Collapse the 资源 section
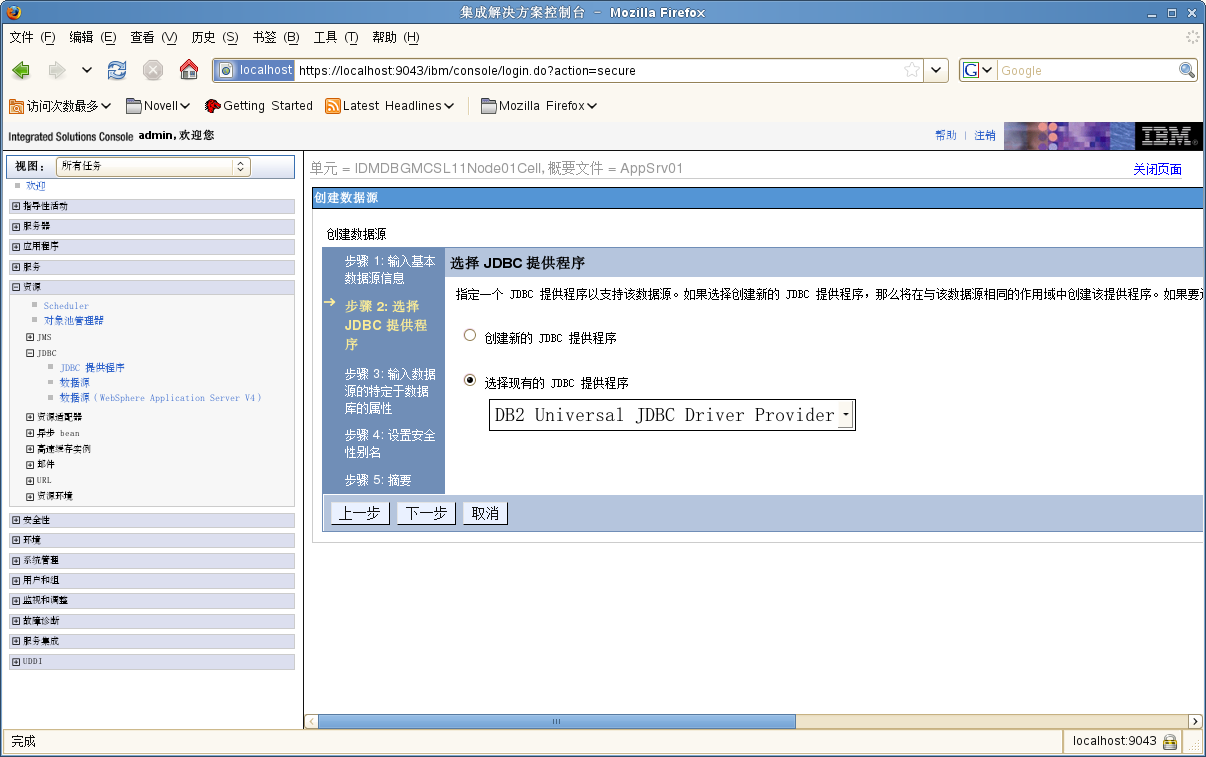1206x757 pixels. tap(16, 287)
